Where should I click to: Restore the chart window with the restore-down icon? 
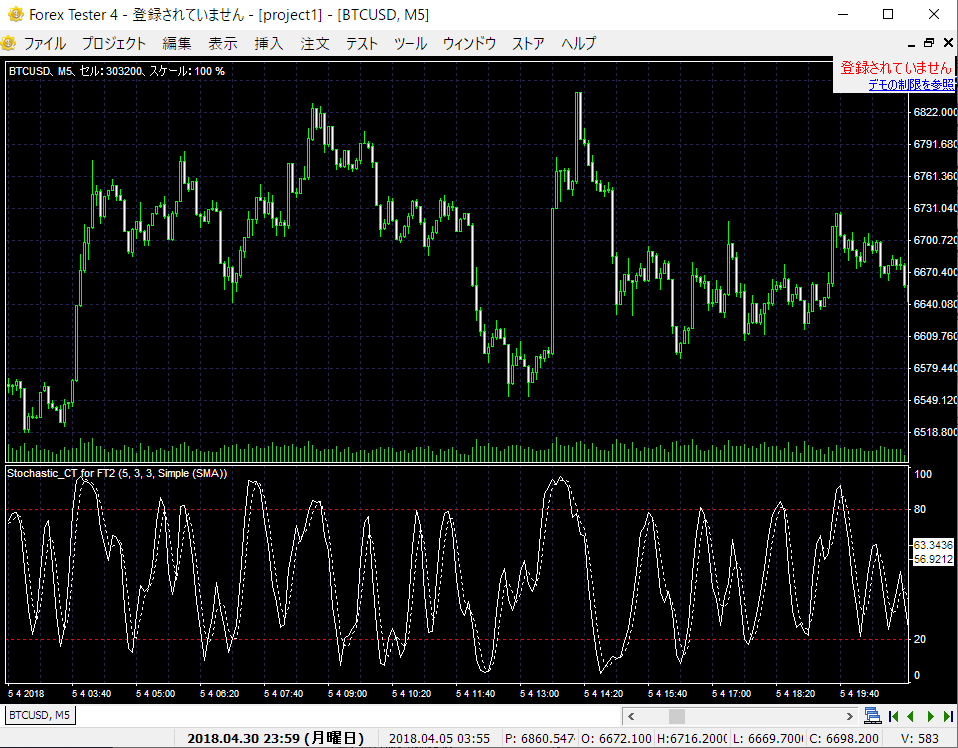coord(929,43)
